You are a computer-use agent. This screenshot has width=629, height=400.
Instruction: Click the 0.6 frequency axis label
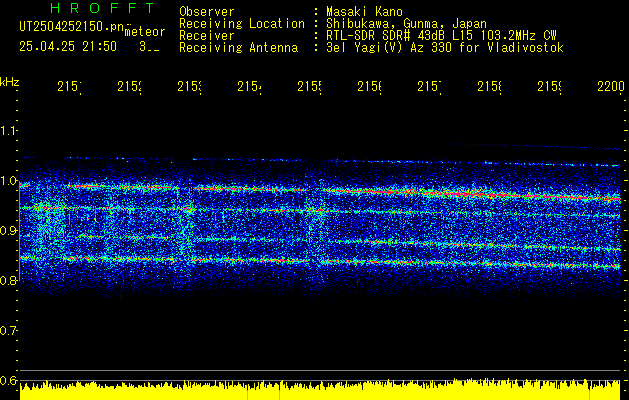pyautogui.click(x=9, y=380)
